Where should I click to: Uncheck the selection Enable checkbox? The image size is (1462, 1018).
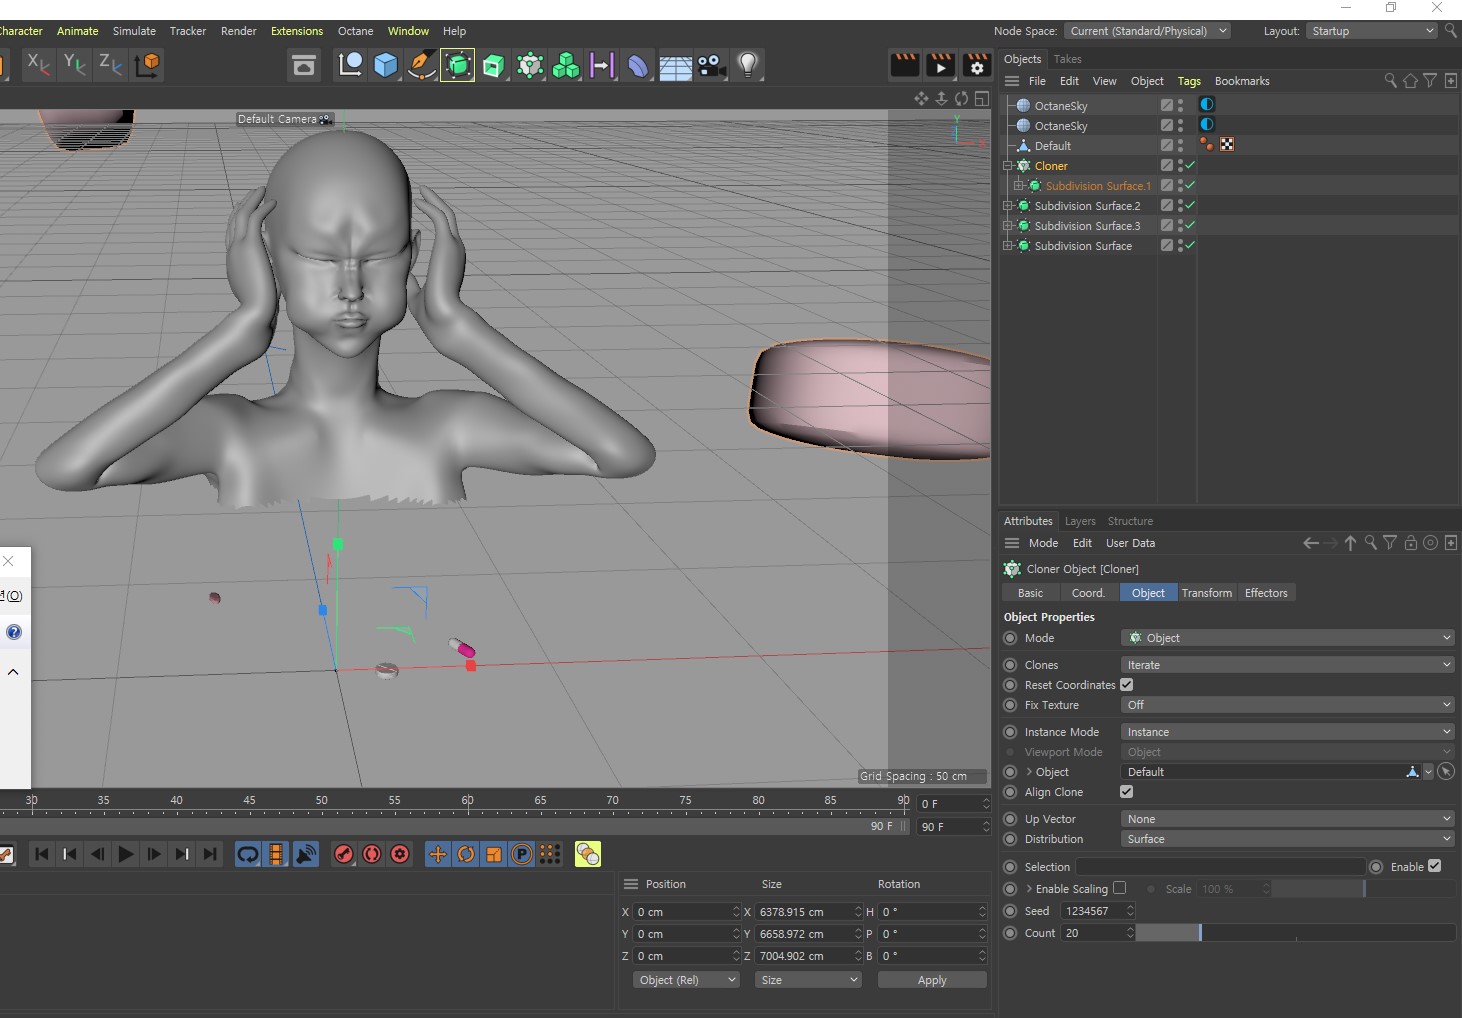click(1435, 866)
